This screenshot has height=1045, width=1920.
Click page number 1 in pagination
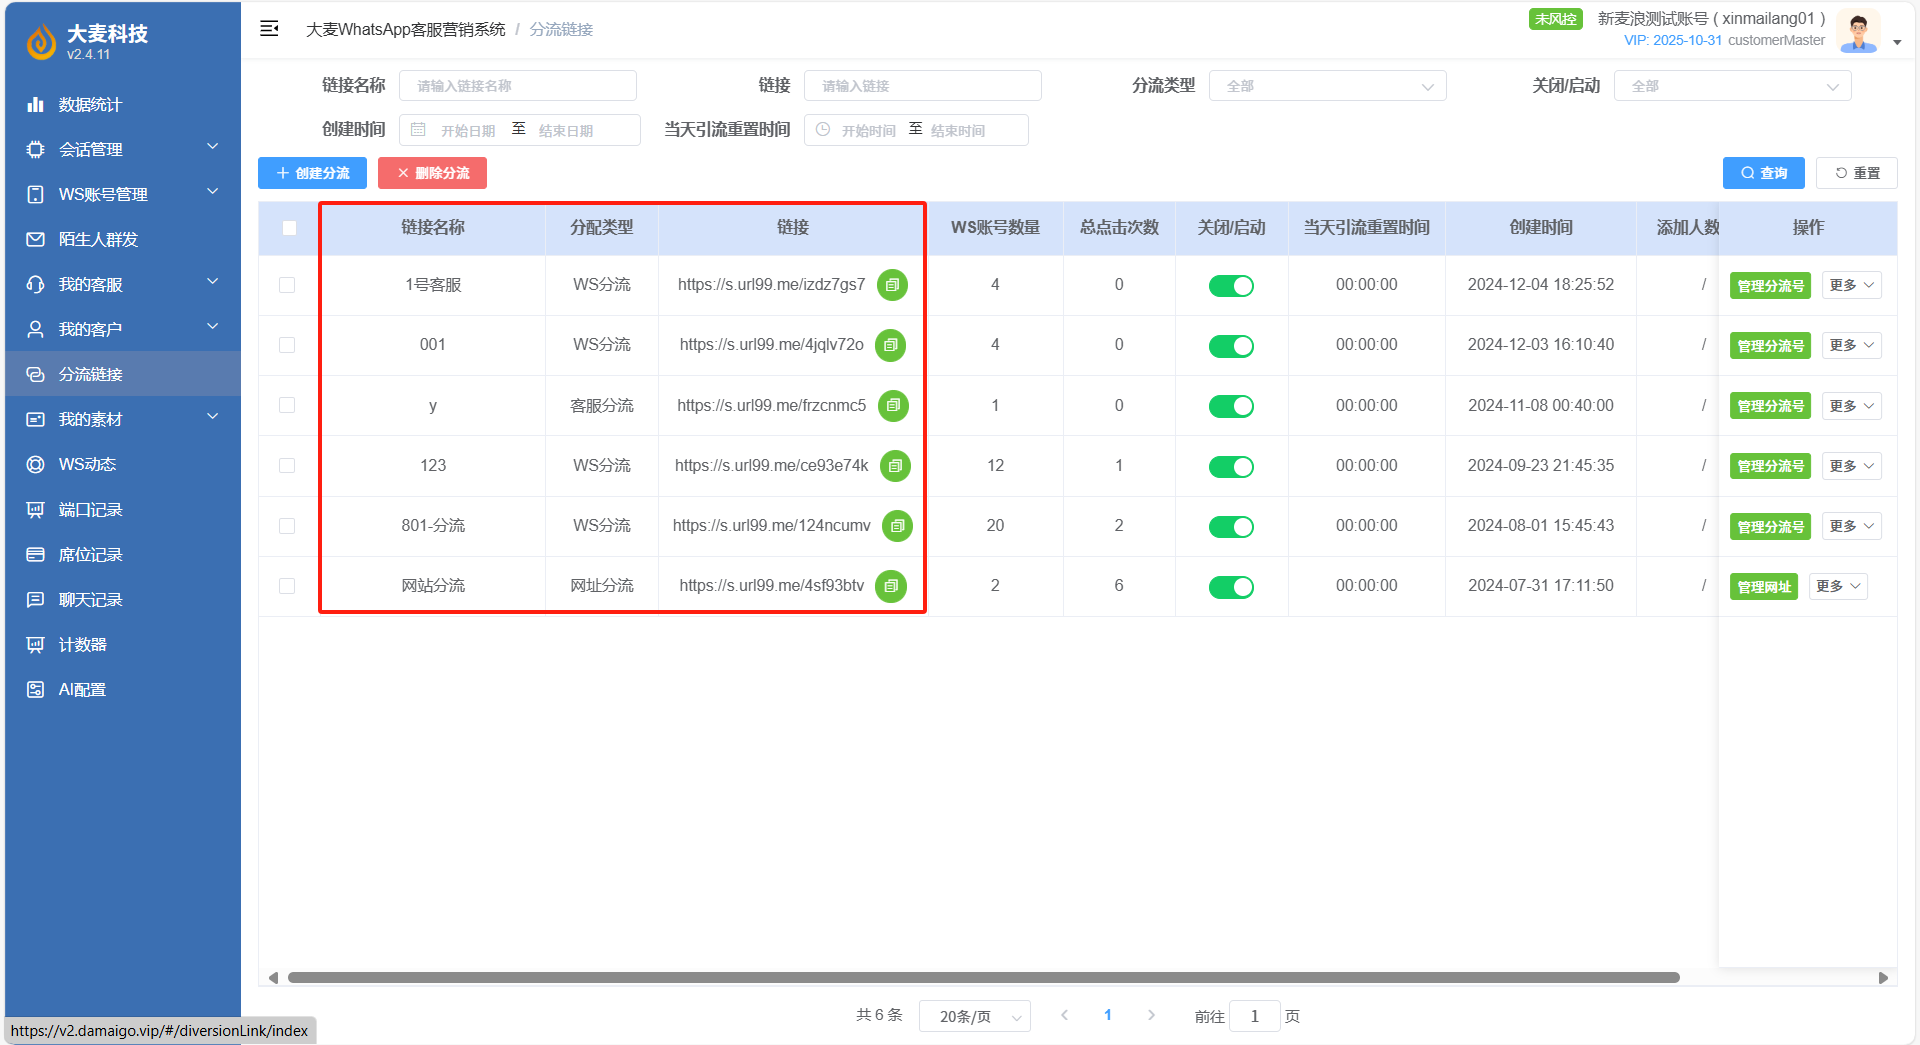coord(1107,1015)
